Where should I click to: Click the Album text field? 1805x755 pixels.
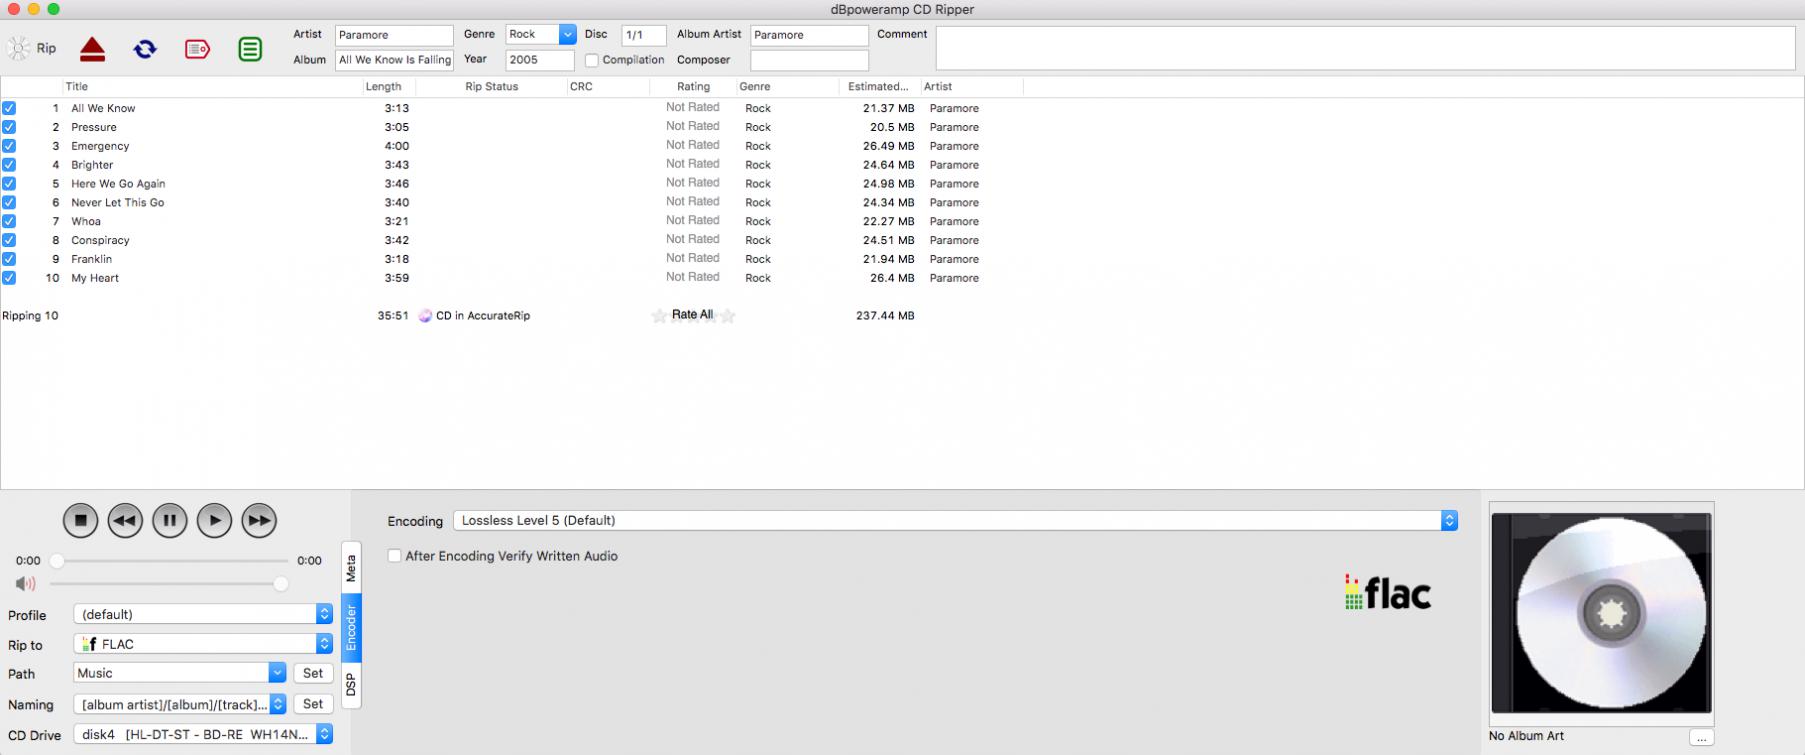click(x=394, y=60)
